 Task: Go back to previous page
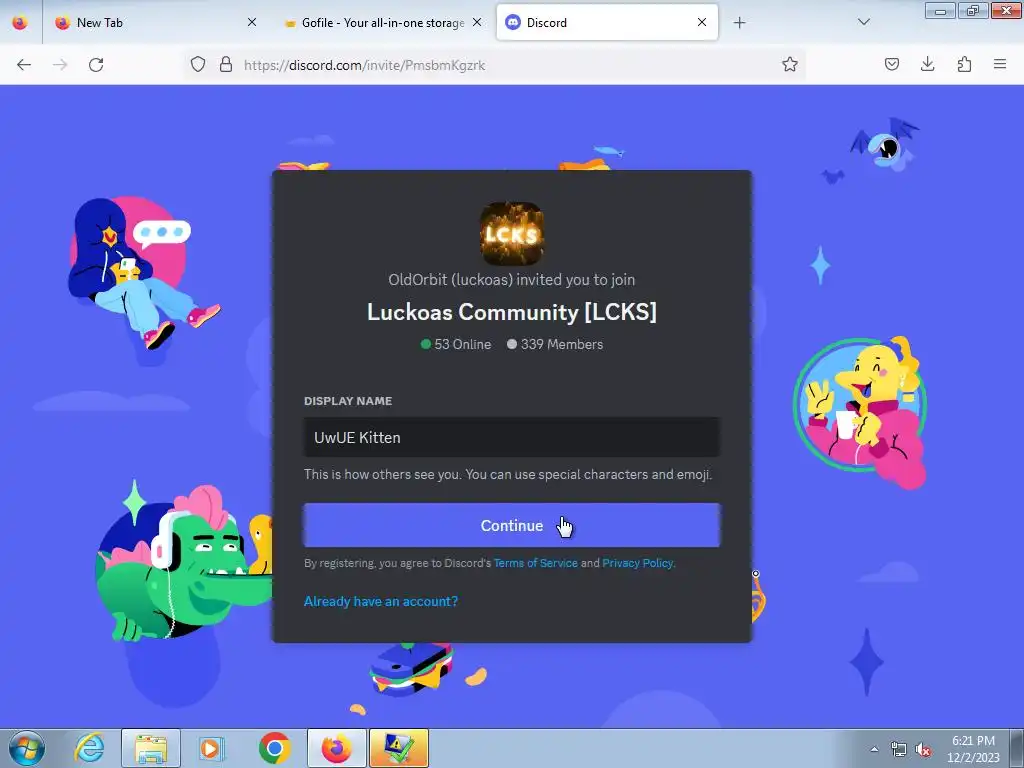click(x=24, y=64)
